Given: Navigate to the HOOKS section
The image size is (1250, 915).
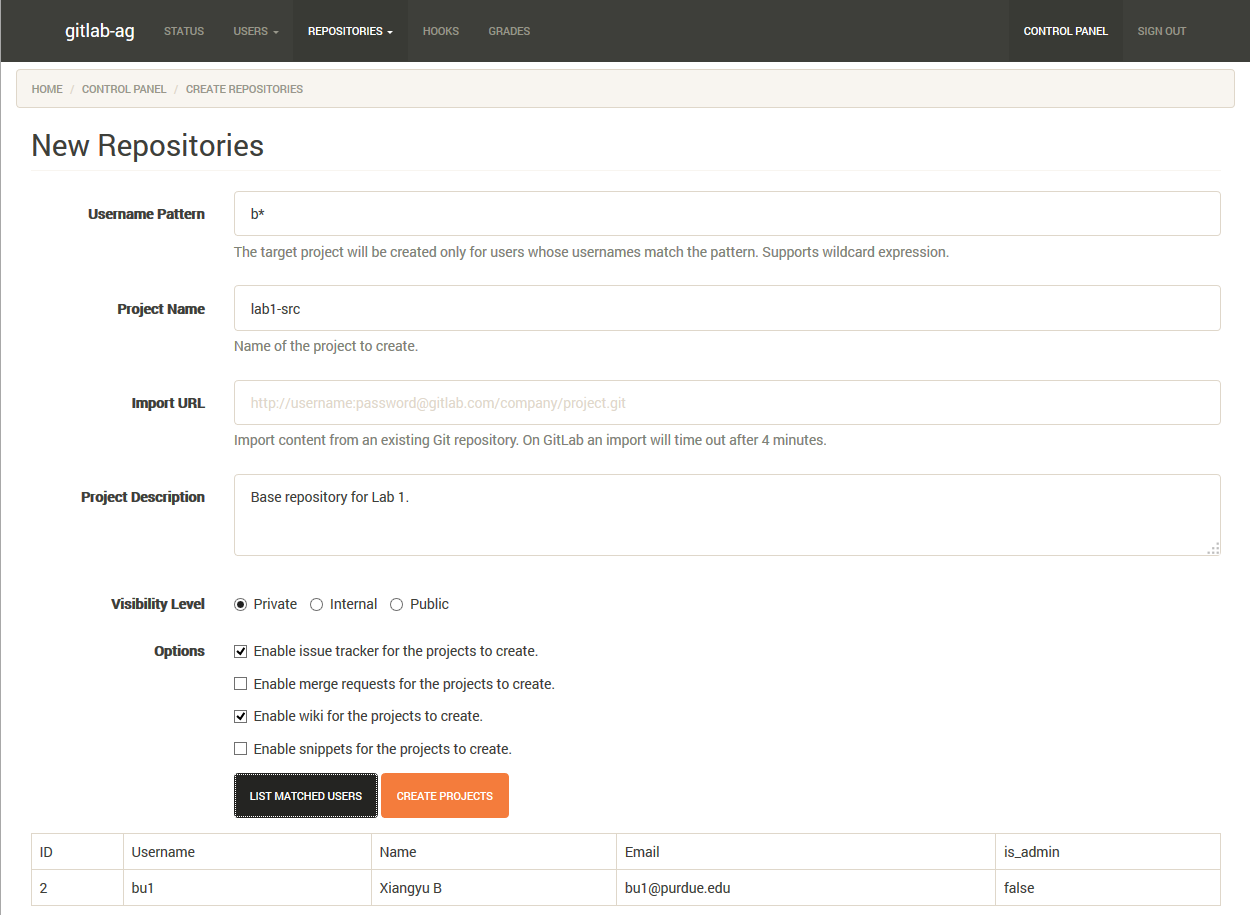Looking at the screenshot, I should (441, 31).
